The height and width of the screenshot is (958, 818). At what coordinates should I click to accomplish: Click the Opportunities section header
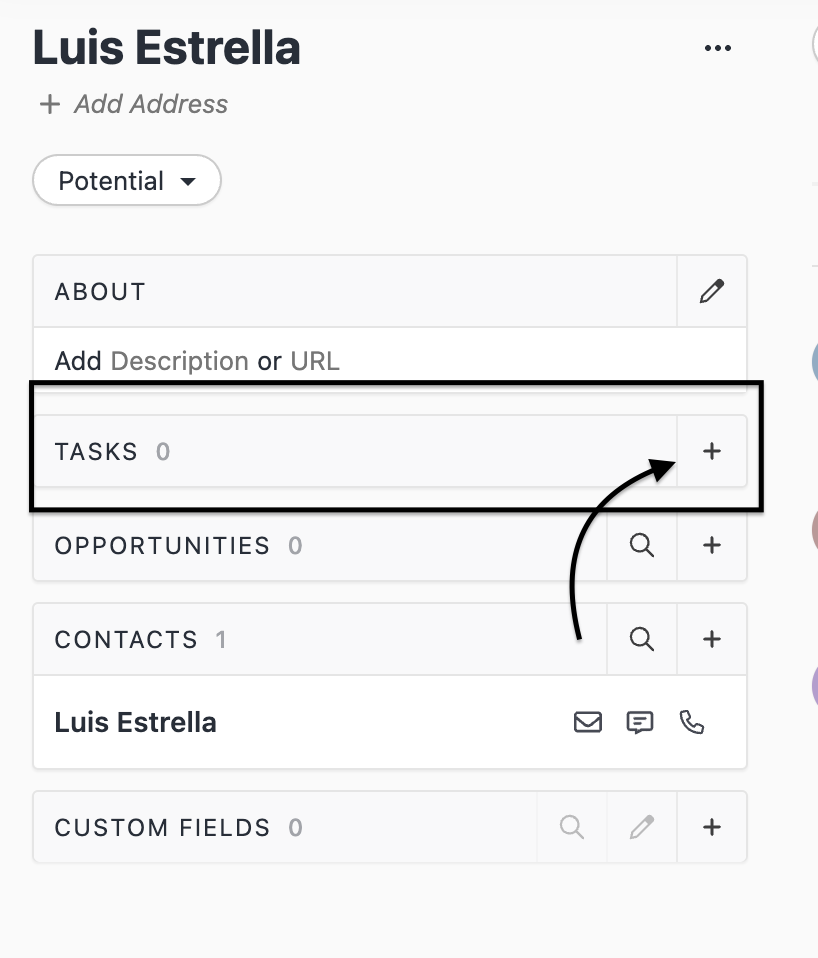coord(162,545)
